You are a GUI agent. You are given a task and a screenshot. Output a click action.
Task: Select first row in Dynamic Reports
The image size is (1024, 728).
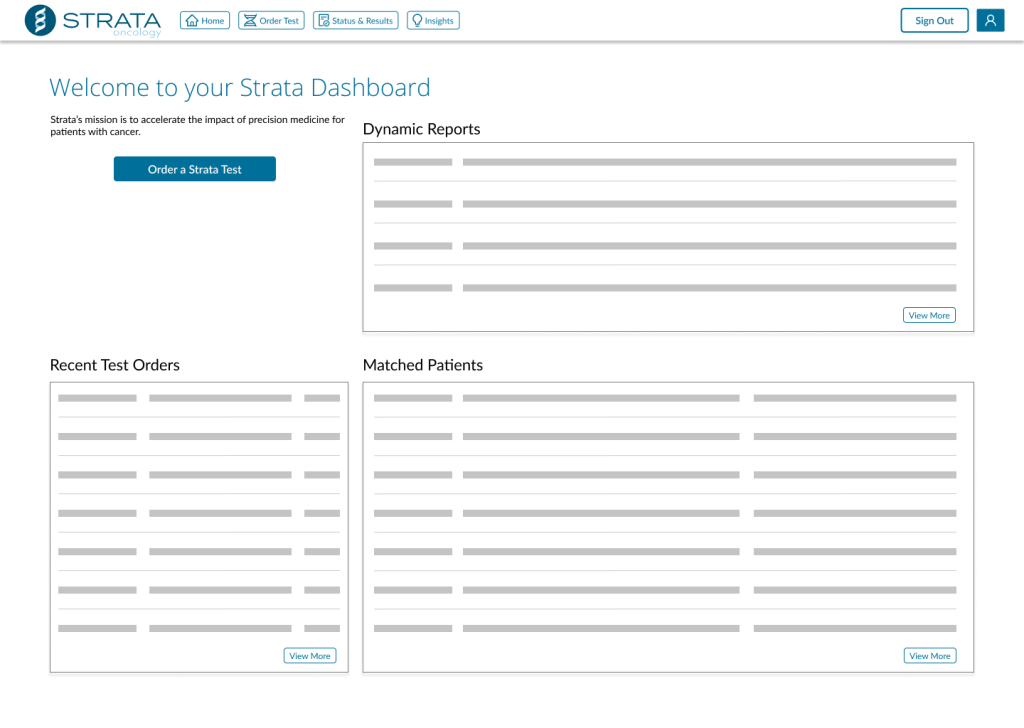(x=665, y=162)
